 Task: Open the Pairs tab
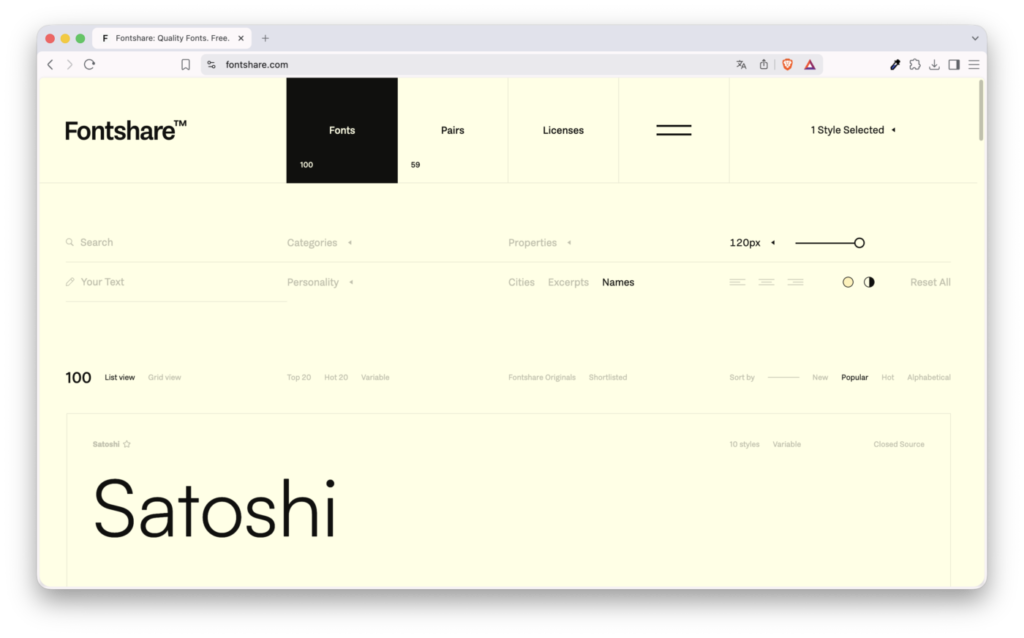(x=452, y=130)
